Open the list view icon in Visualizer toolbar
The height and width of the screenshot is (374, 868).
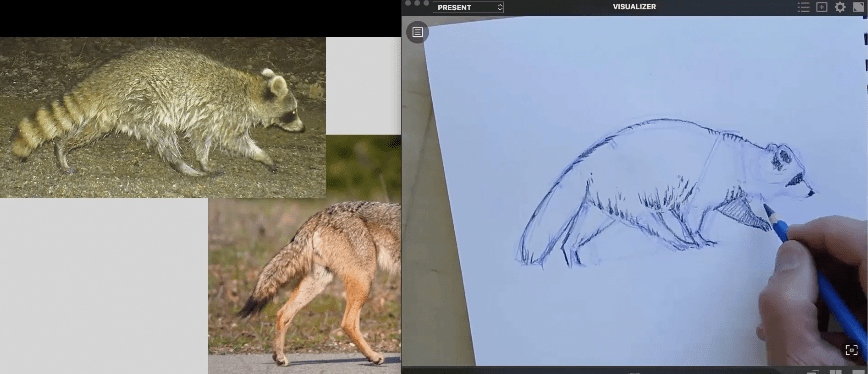[803, 7]
